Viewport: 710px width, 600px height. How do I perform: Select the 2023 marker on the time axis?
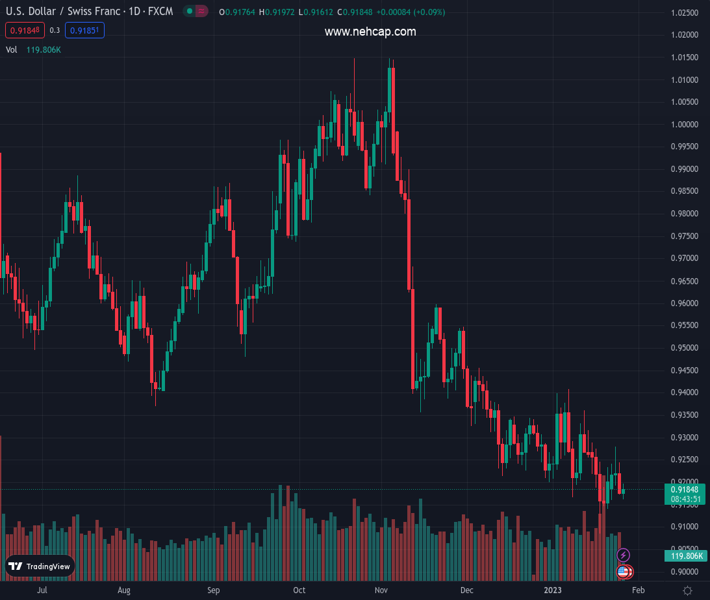[x=553, y=591]
